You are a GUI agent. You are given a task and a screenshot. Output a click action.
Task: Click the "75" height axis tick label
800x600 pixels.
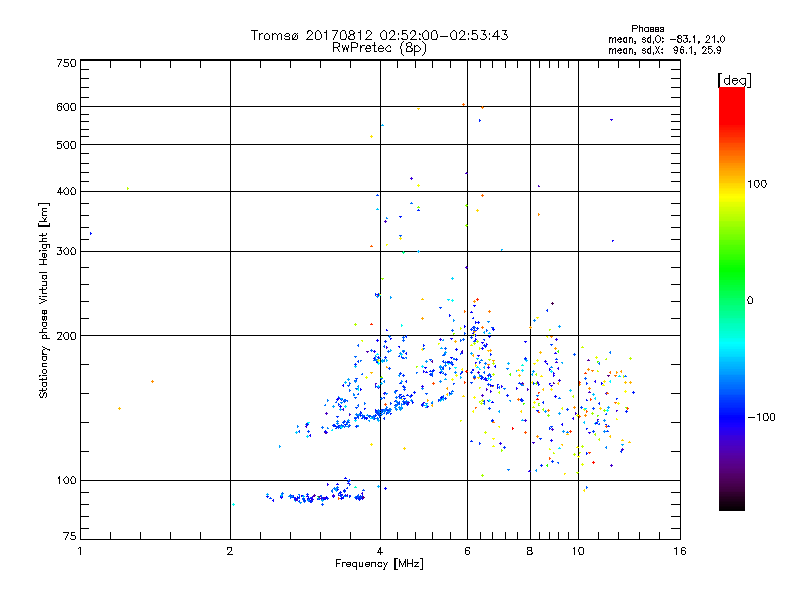(x=70, y=536)
